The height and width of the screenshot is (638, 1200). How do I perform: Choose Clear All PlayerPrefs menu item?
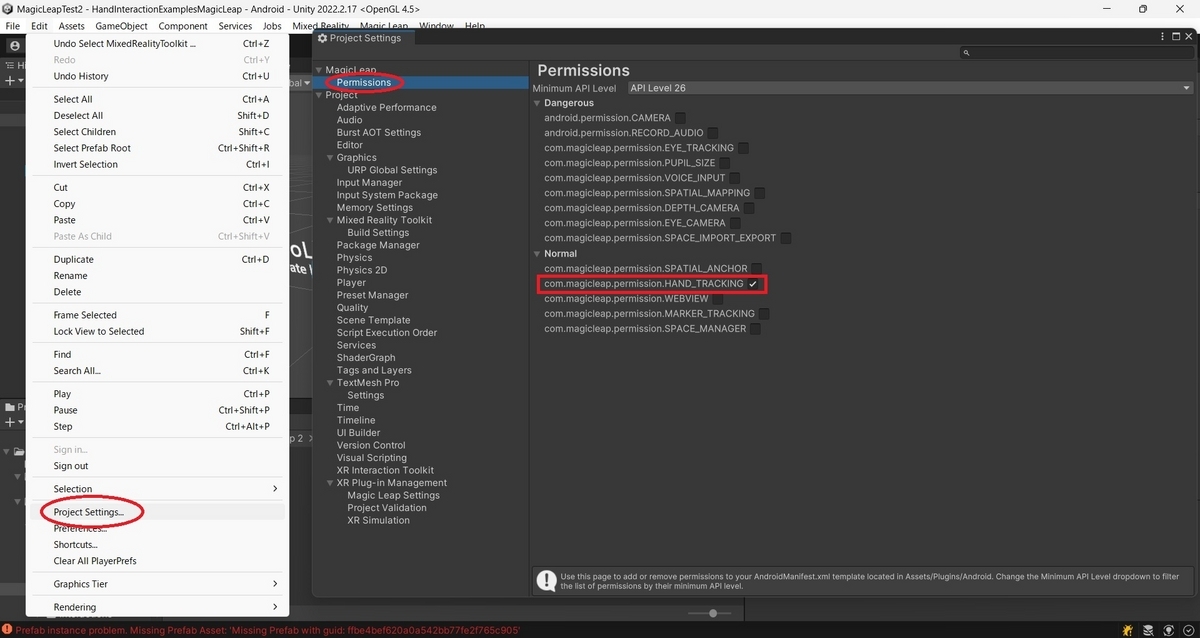[x=157, y=561]
